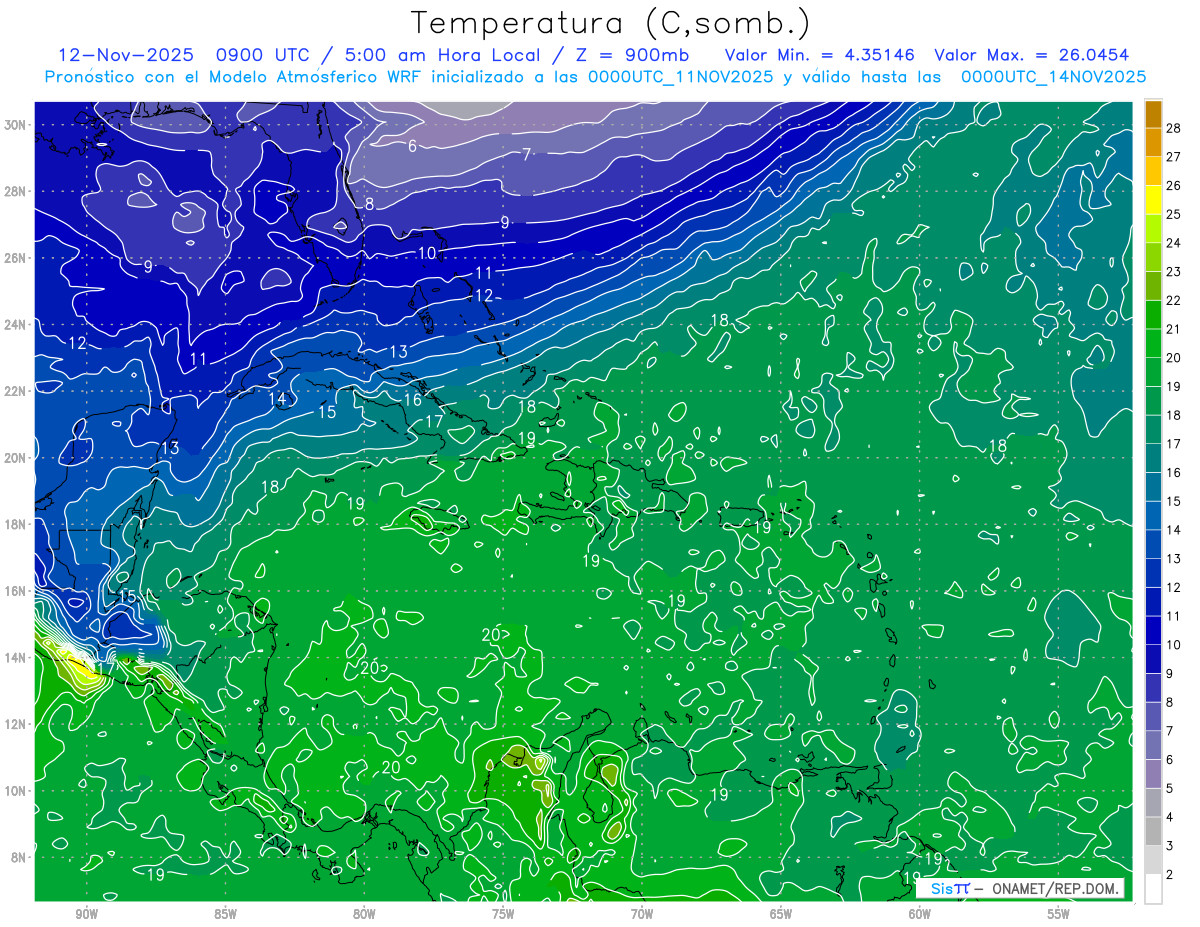Click the latitude axis label '8N'
Screen dimensions: 1200x927
[17, 857]
